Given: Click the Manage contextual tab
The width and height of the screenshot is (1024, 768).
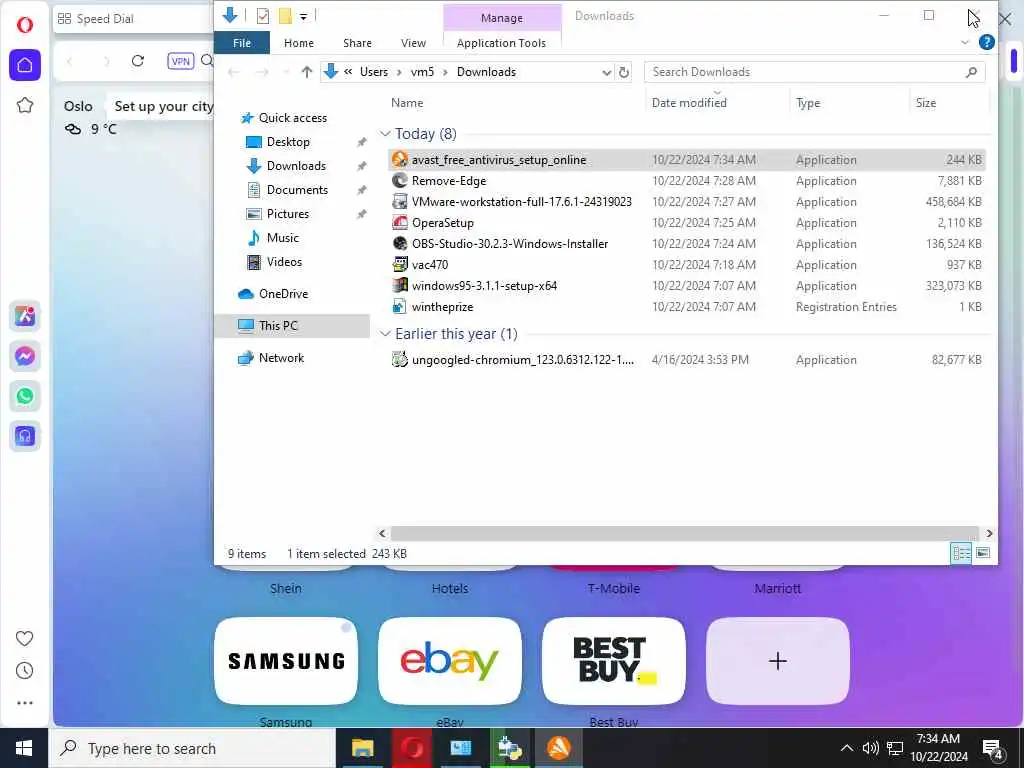Looking at the screenshot, I should coord(502,18).
